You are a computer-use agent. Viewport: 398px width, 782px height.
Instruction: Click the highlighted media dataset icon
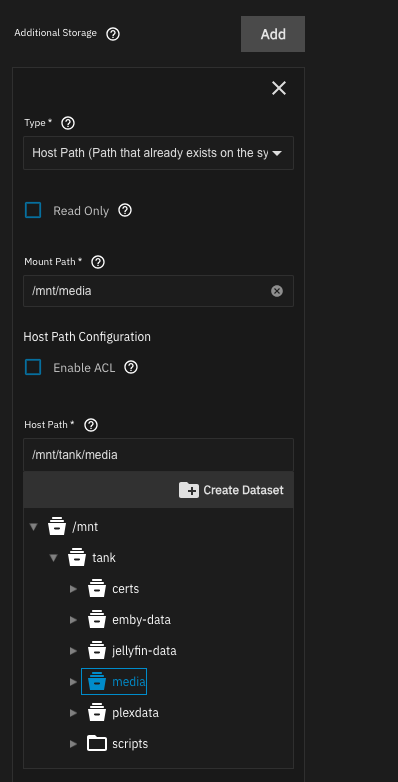pyautogui.click(x=97, y=681)
